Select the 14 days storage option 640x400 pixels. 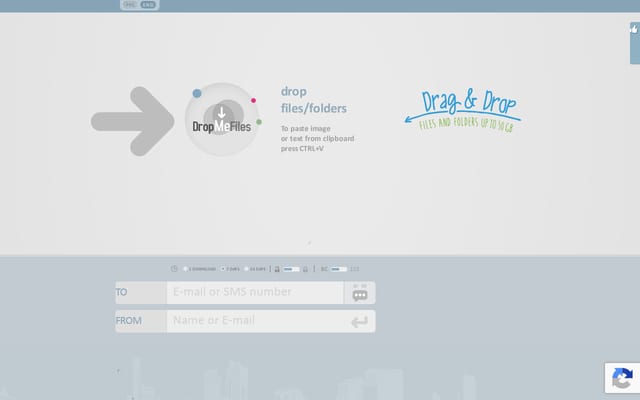coord(255,269)
